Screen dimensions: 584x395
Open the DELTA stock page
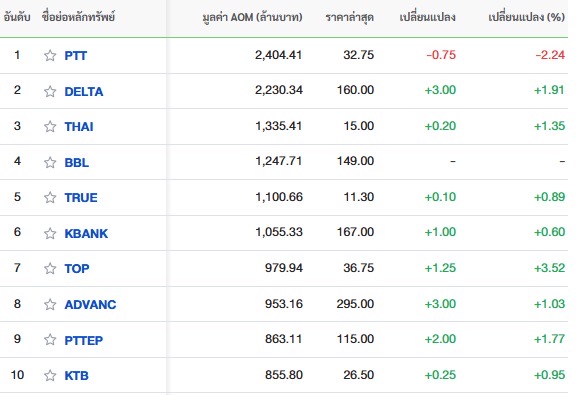84,91
